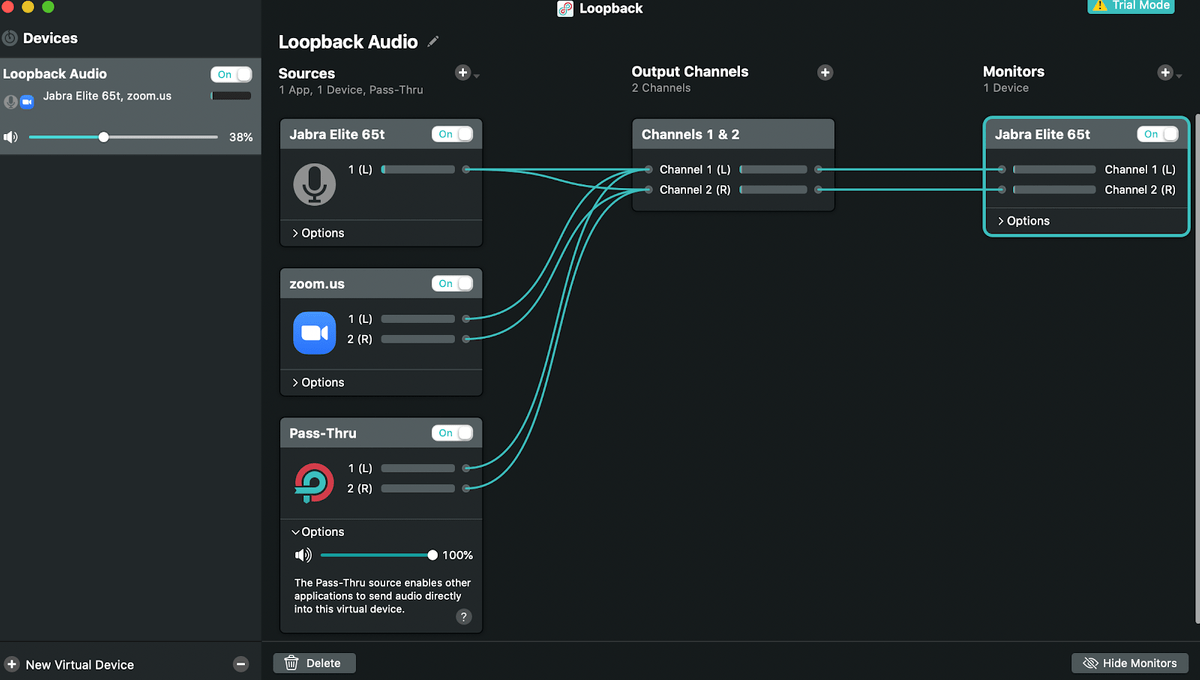Click the Jabra Elite 65t monitor title

(1042, 134)
